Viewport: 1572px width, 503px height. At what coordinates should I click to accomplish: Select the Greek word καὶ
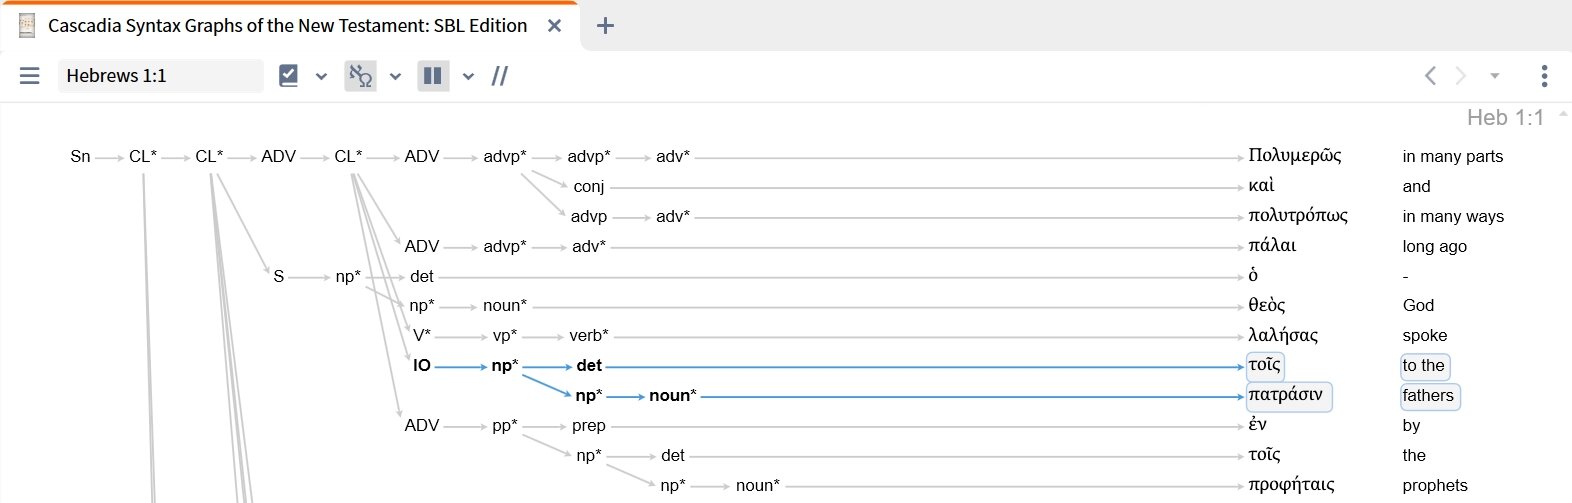[1262, 186]
